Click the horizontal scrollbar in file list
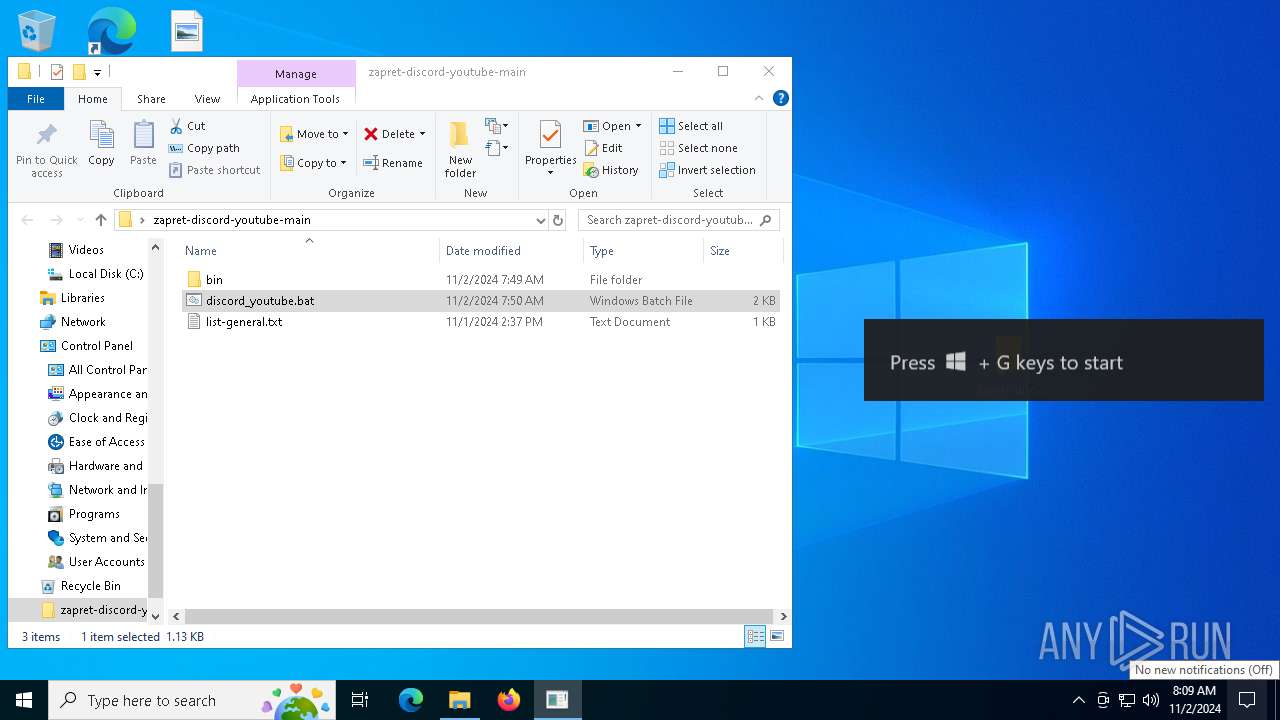1280x720 pixels. (x=479, y=617)
